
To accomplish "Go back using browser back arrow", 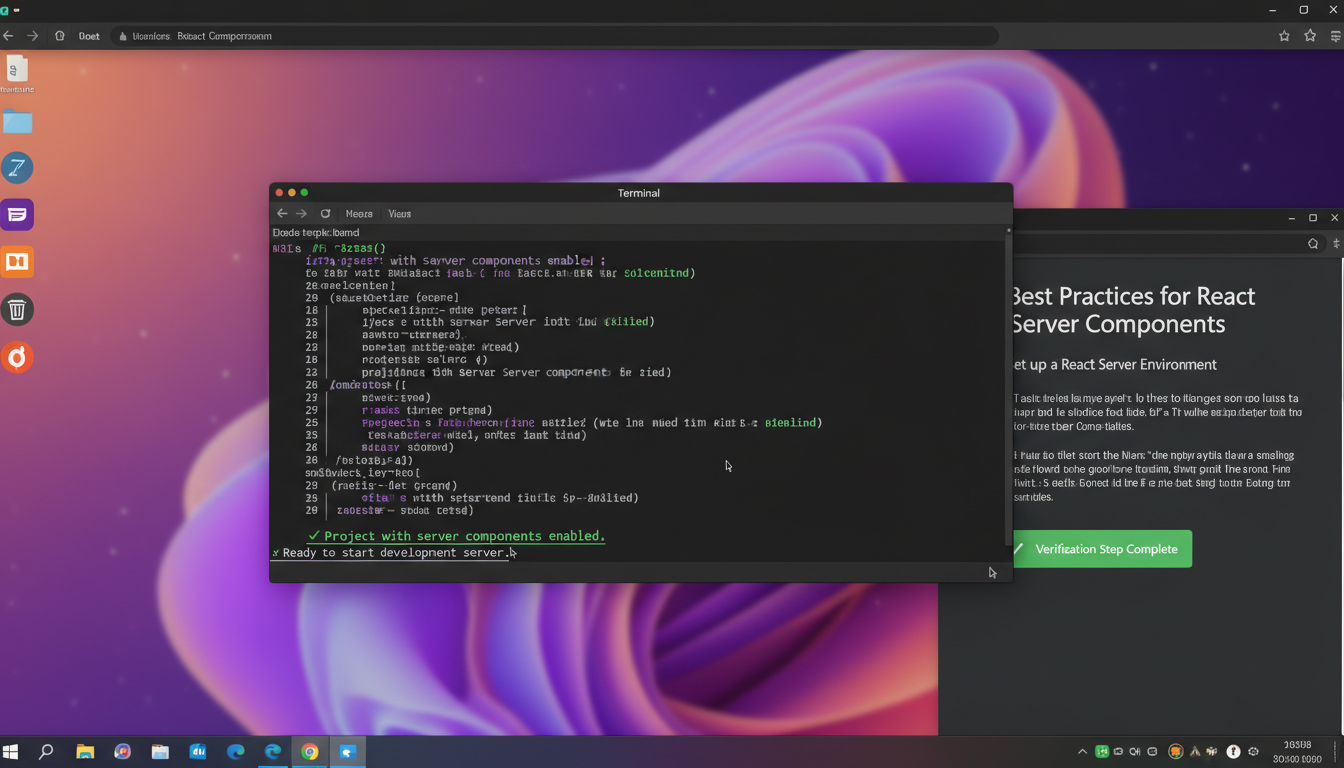I will 9,36.
